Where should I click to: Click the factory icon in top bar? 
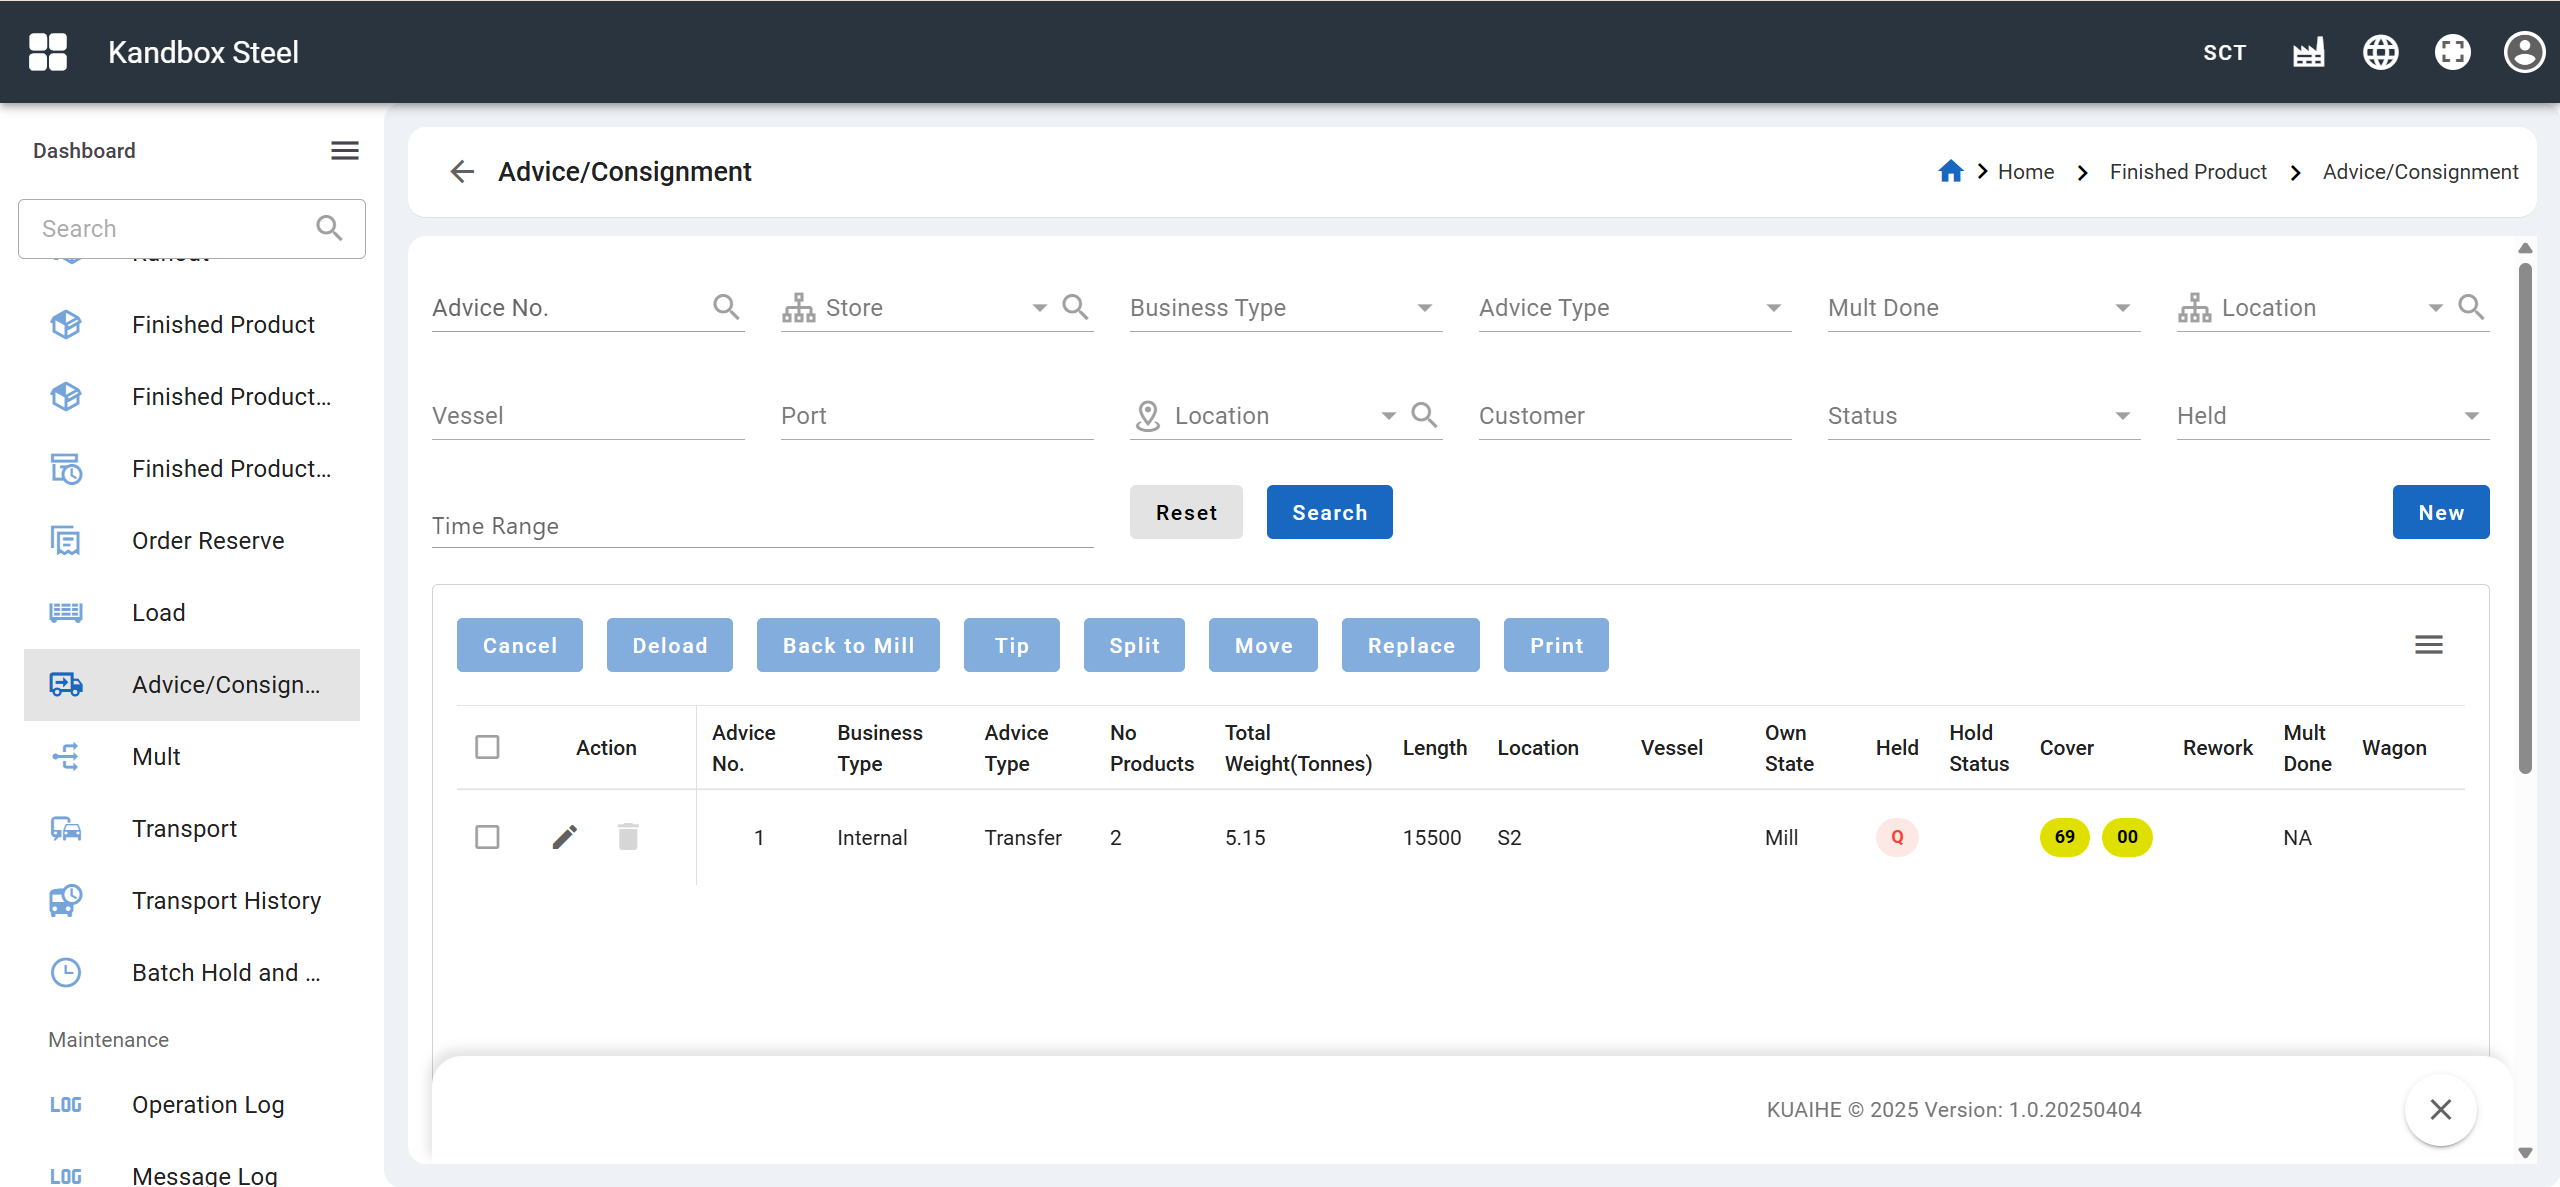click(x=2309, y=52)
